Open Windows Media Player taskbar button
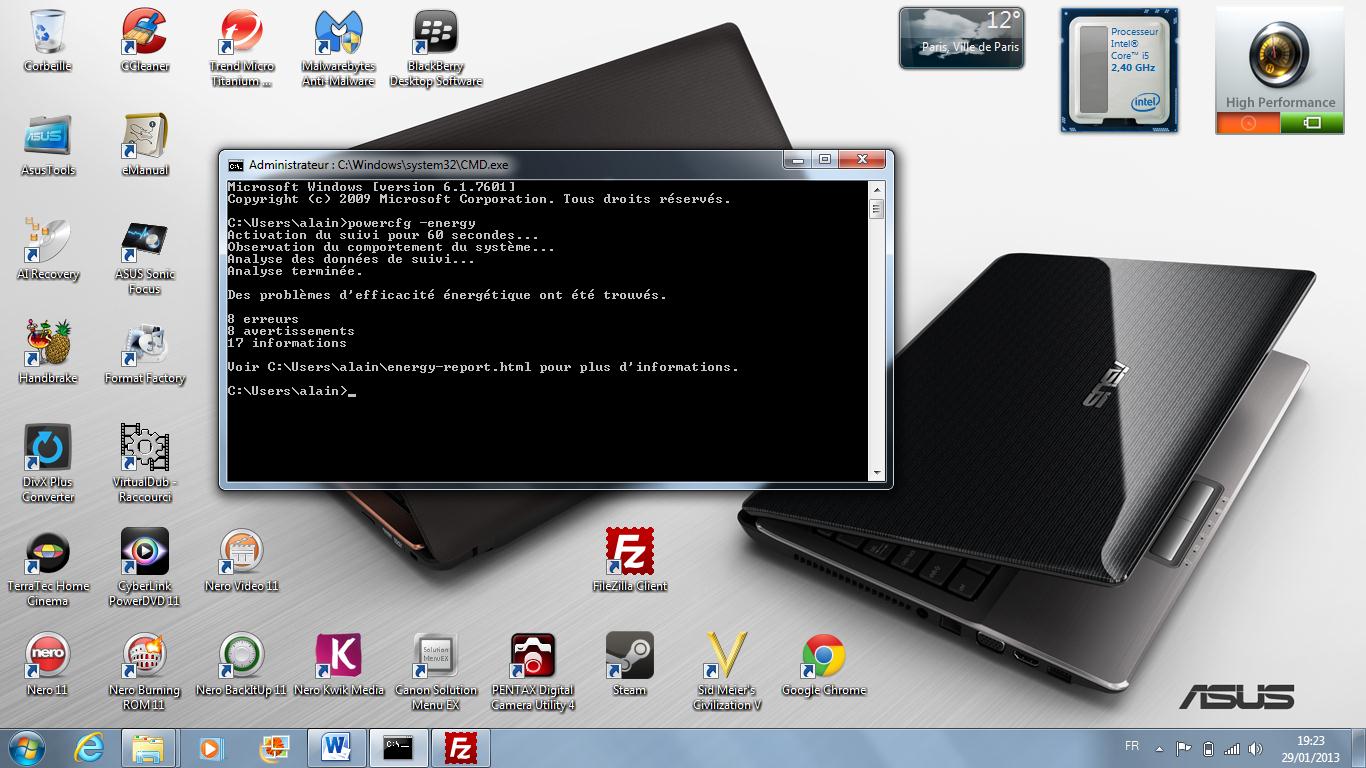 pos(211,748)
